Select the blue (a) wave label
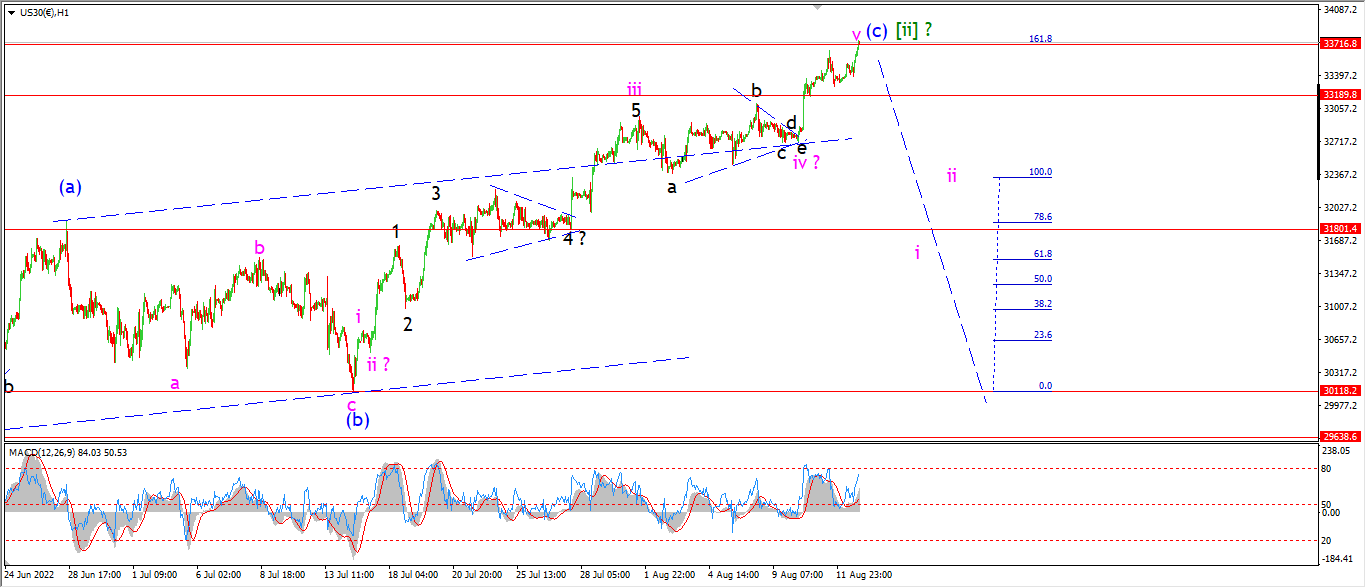 [x=70, y=186]
